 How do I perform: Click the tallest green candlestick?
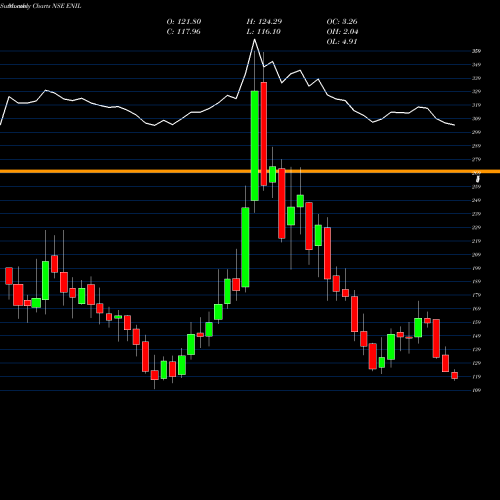[x=255, y=146]
